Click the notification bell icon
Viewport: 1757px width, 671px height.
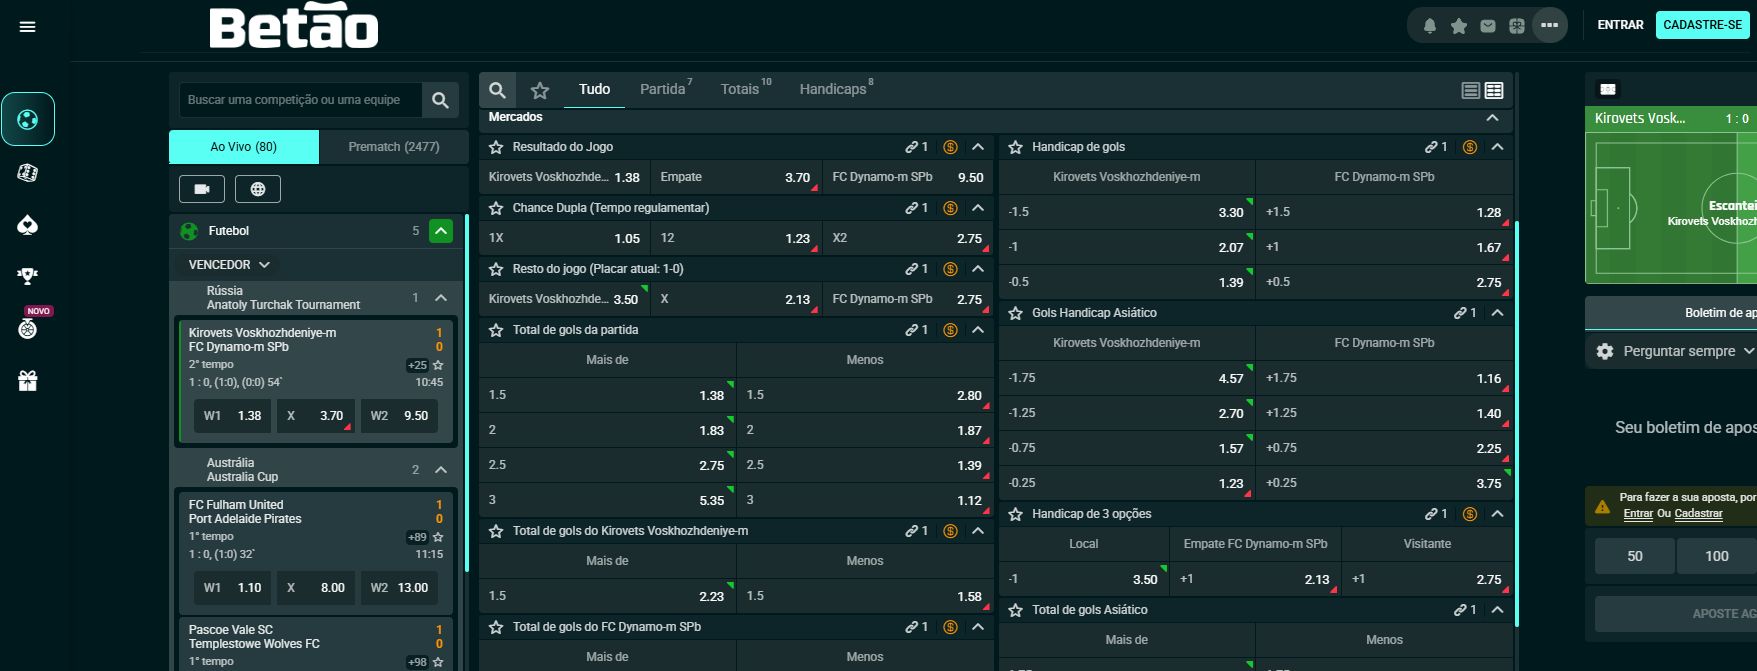(1430, 26)
